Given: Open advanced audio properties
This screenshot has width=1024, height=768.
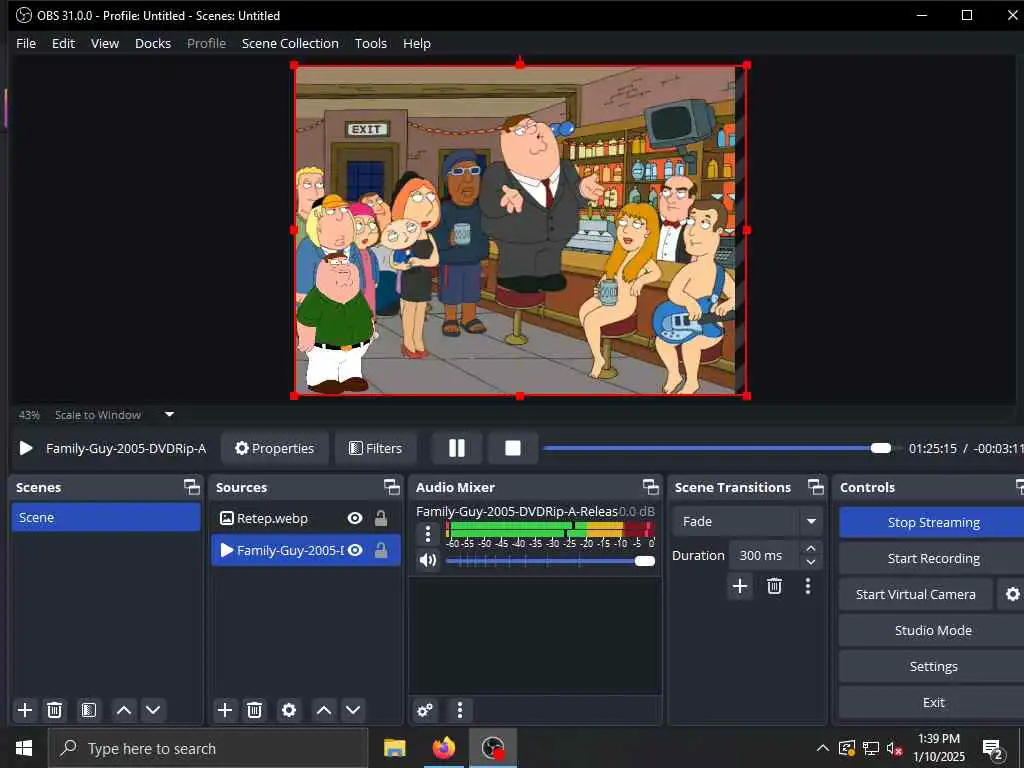Looking at the screenshot, I should pos(425,710).
